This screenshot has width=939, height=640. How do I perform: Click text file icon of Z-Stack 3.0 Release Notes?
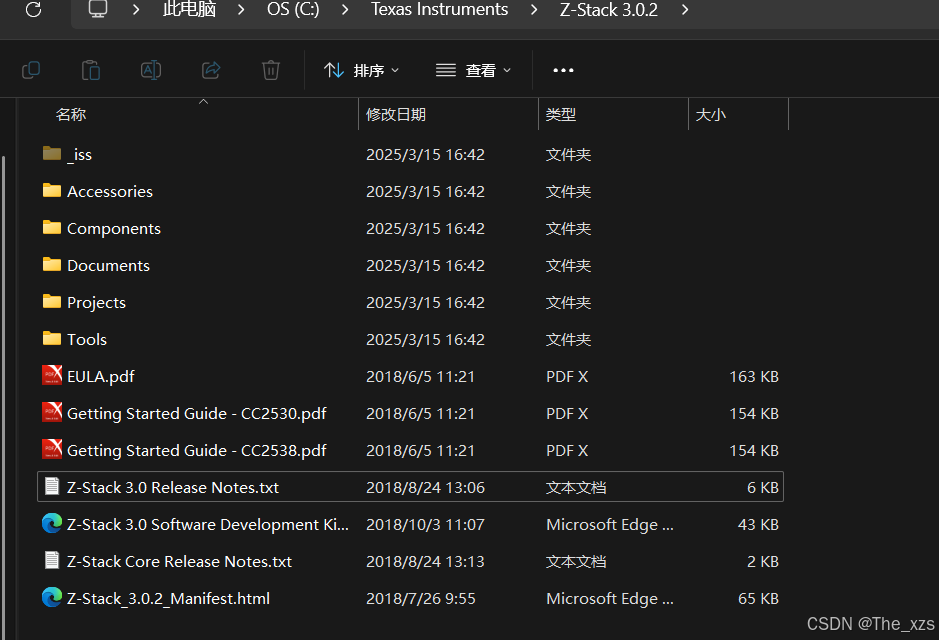click(52, 486)
